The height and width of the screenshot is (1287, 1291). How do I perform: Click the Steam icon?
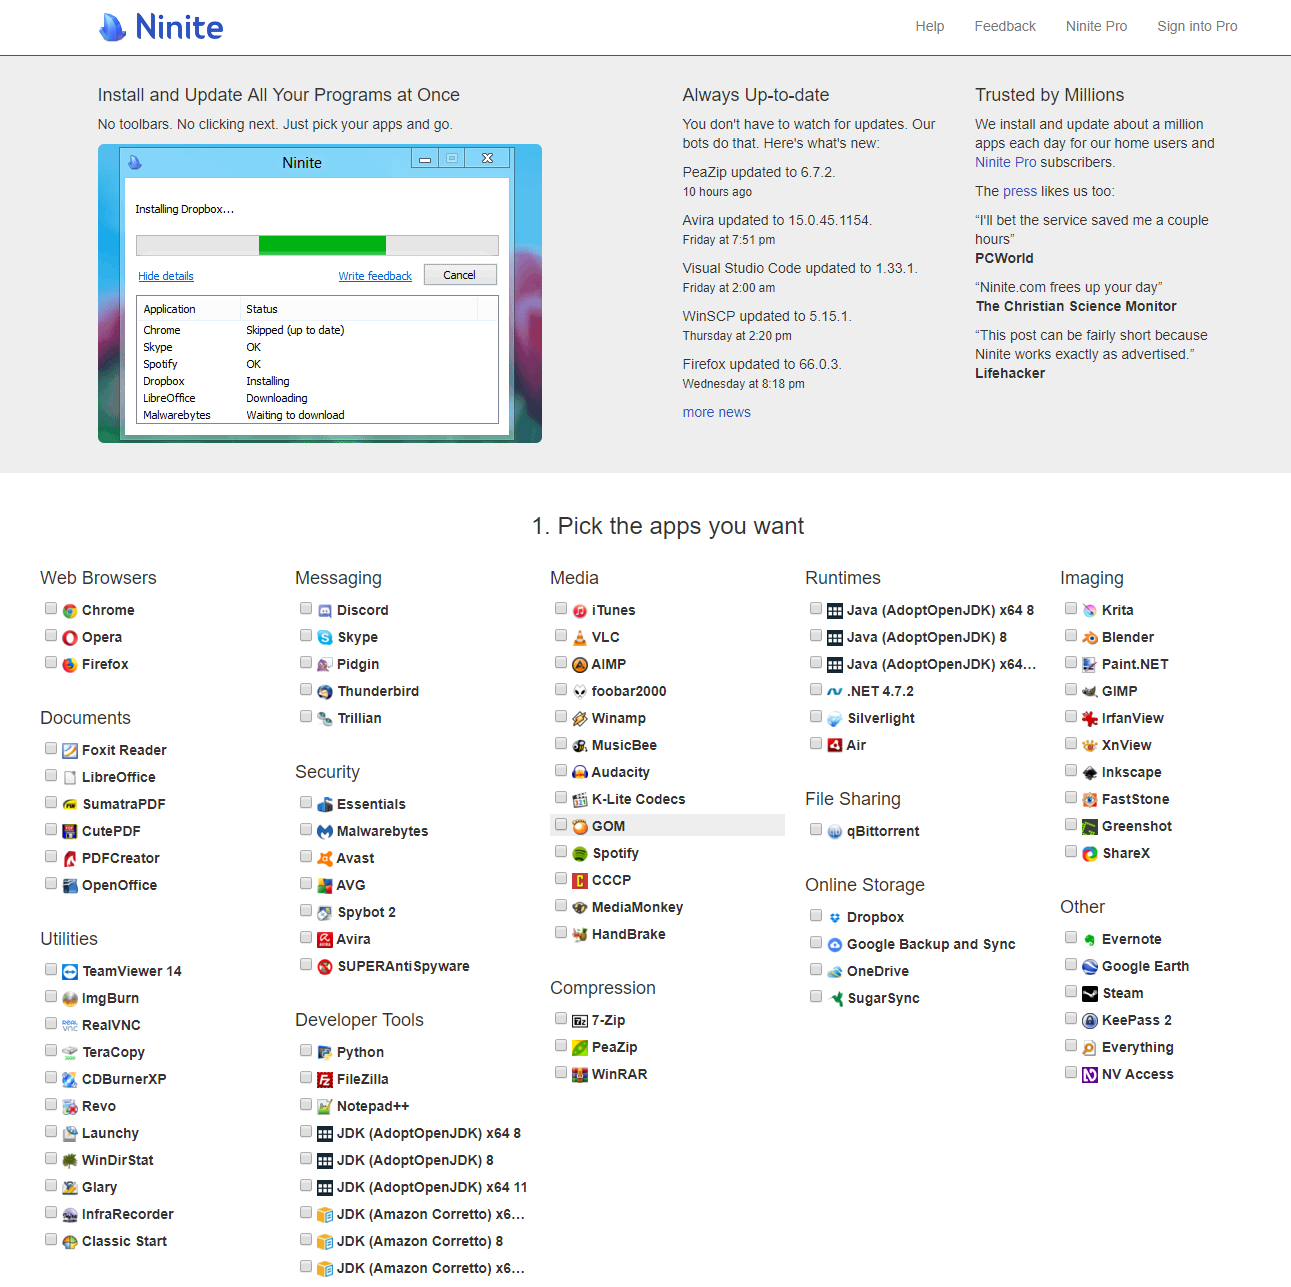point(1090,994)
